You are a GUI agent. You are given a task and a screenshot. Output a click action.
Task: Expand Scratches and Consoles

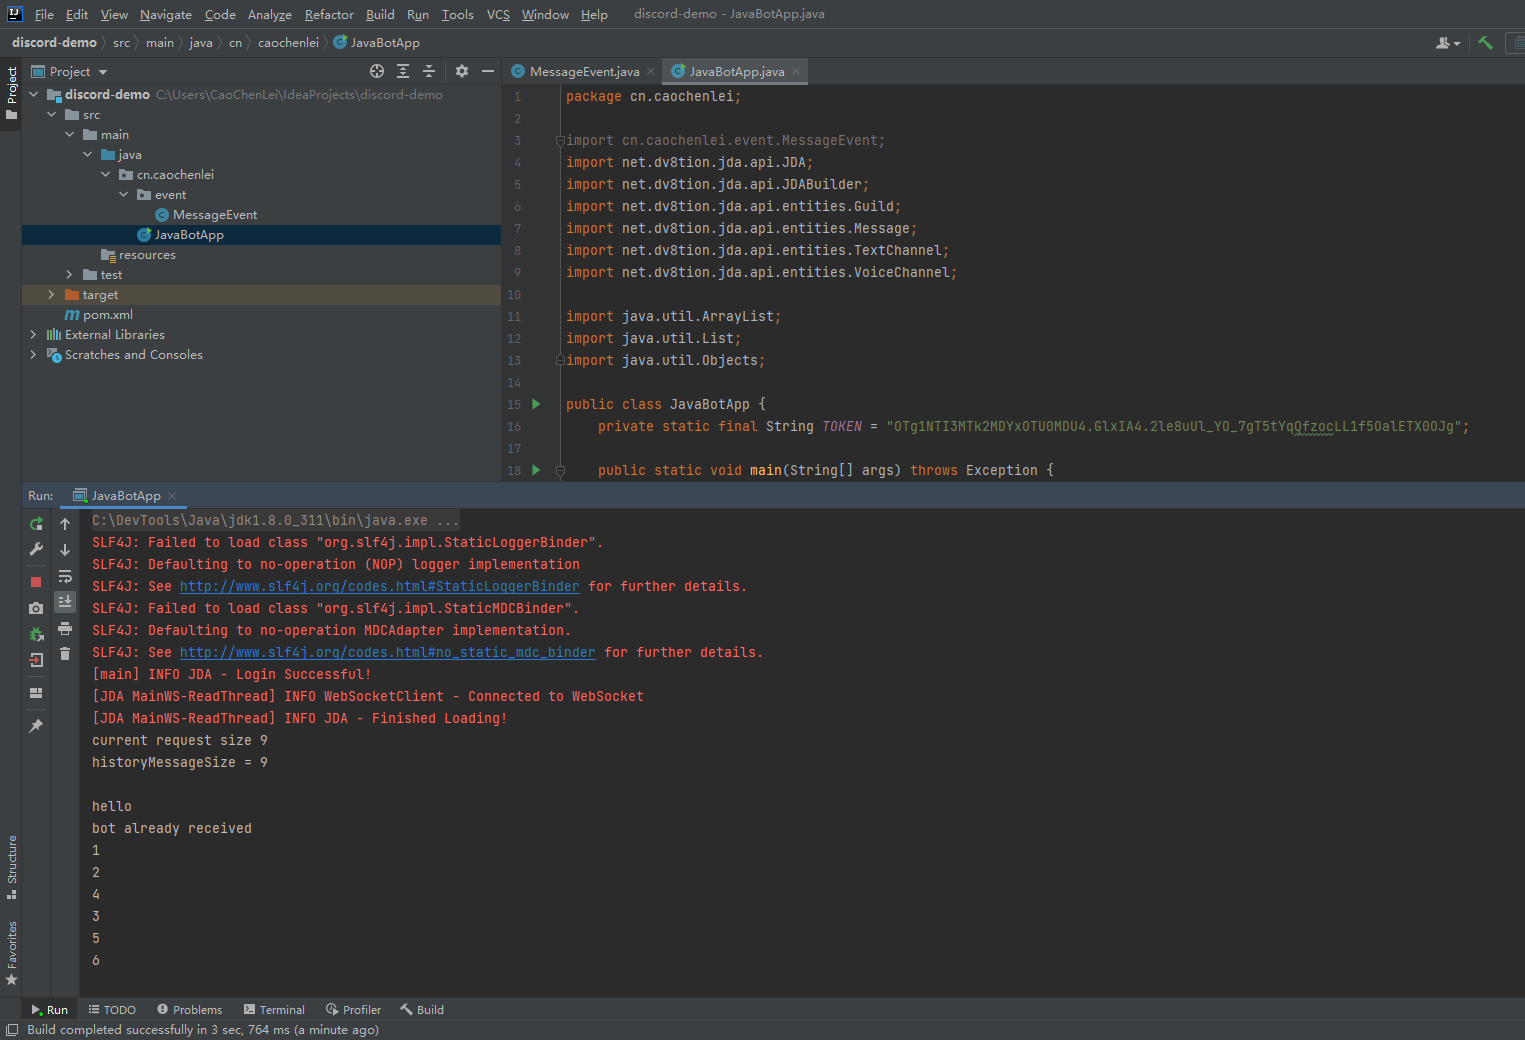tap(33, 354)
